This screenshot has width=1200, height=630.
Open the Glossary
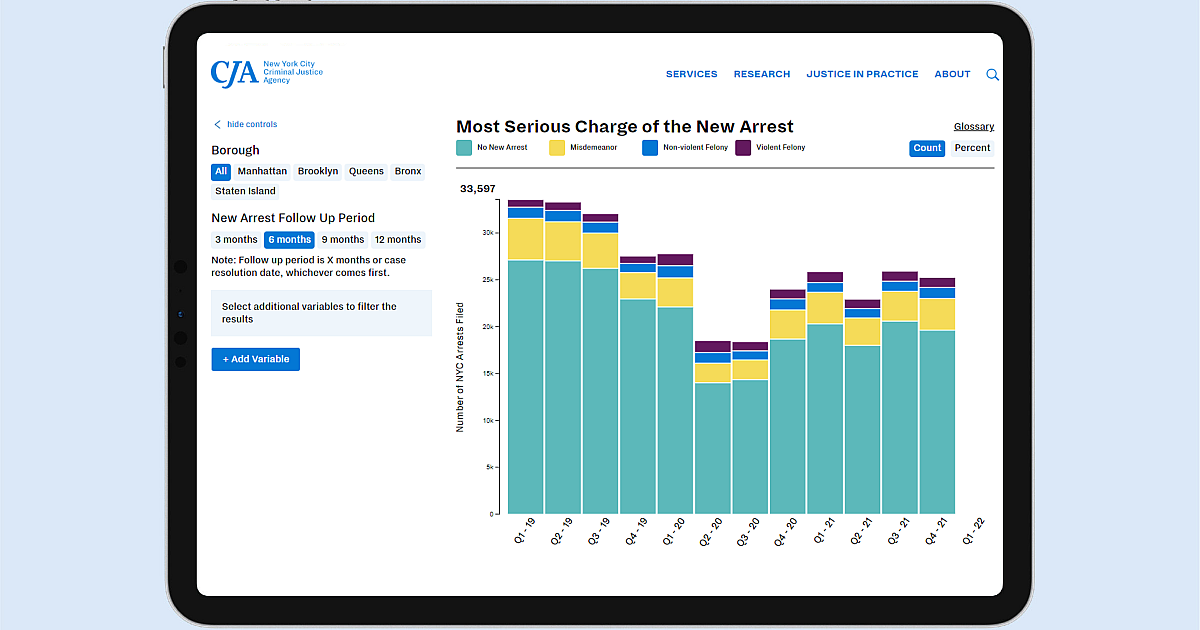[973, 126]
